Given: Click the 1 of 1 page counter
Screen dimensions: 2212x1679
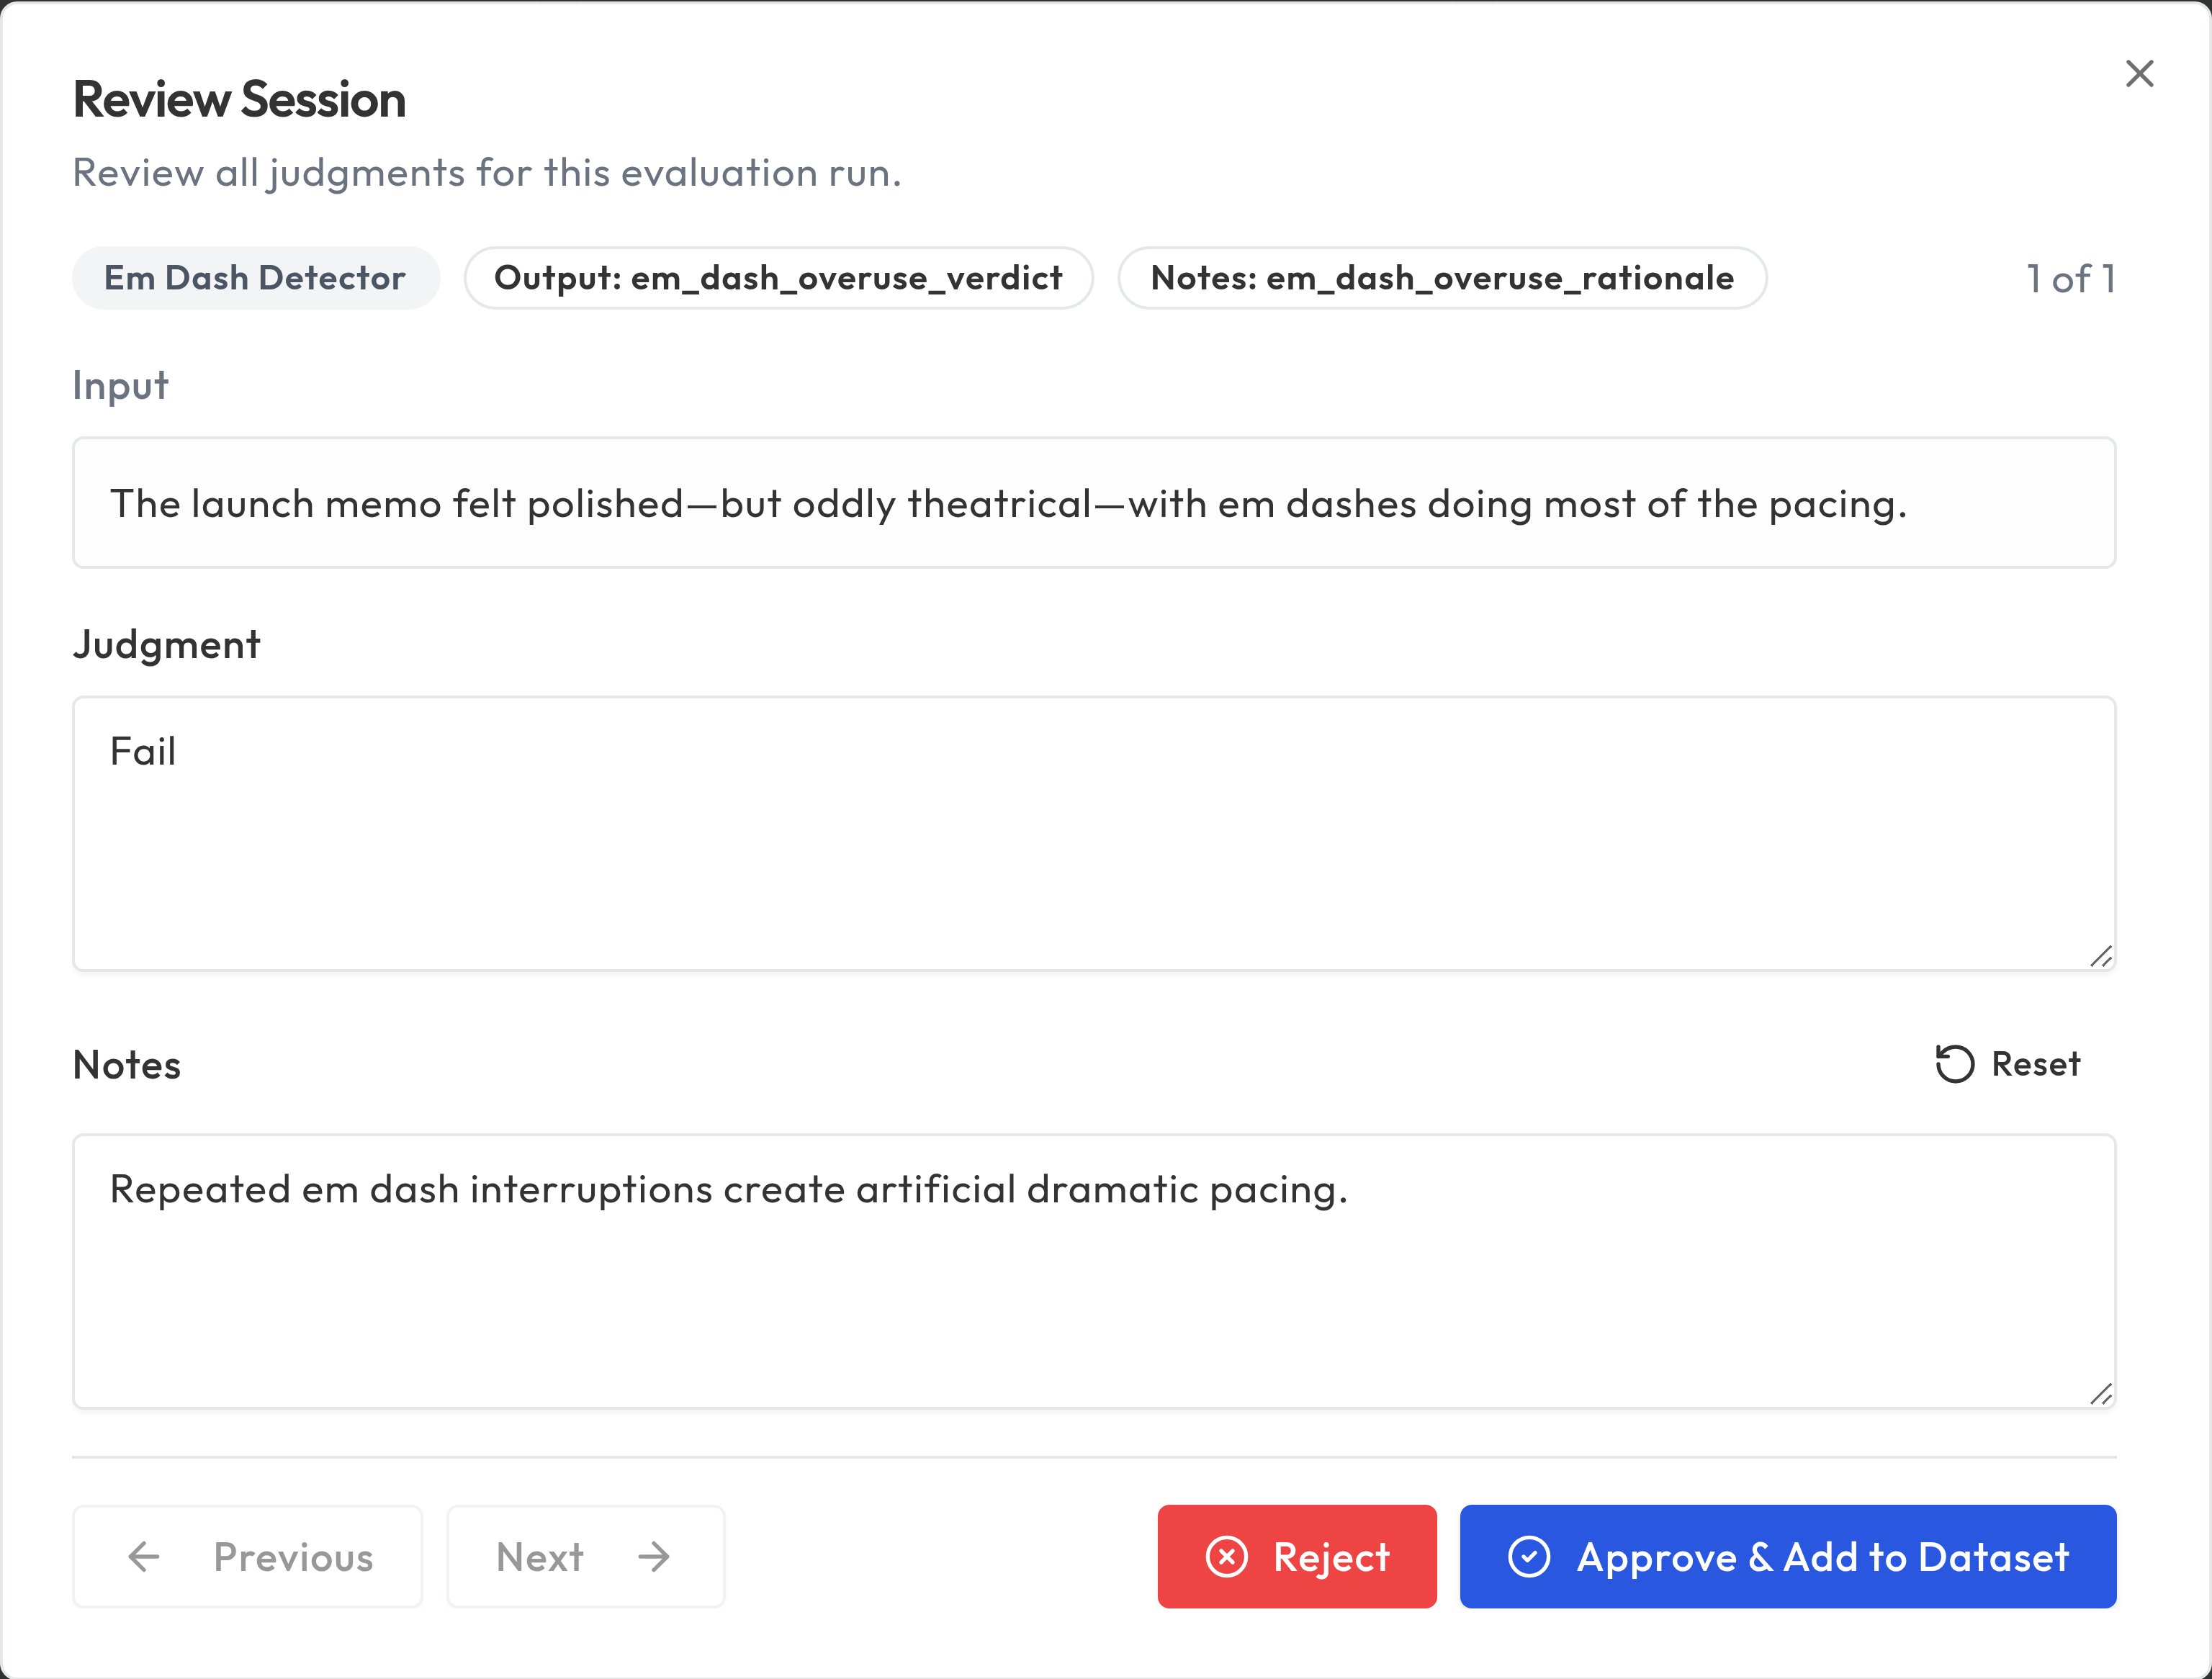Looking at the screenshot, I should 2071,279.
